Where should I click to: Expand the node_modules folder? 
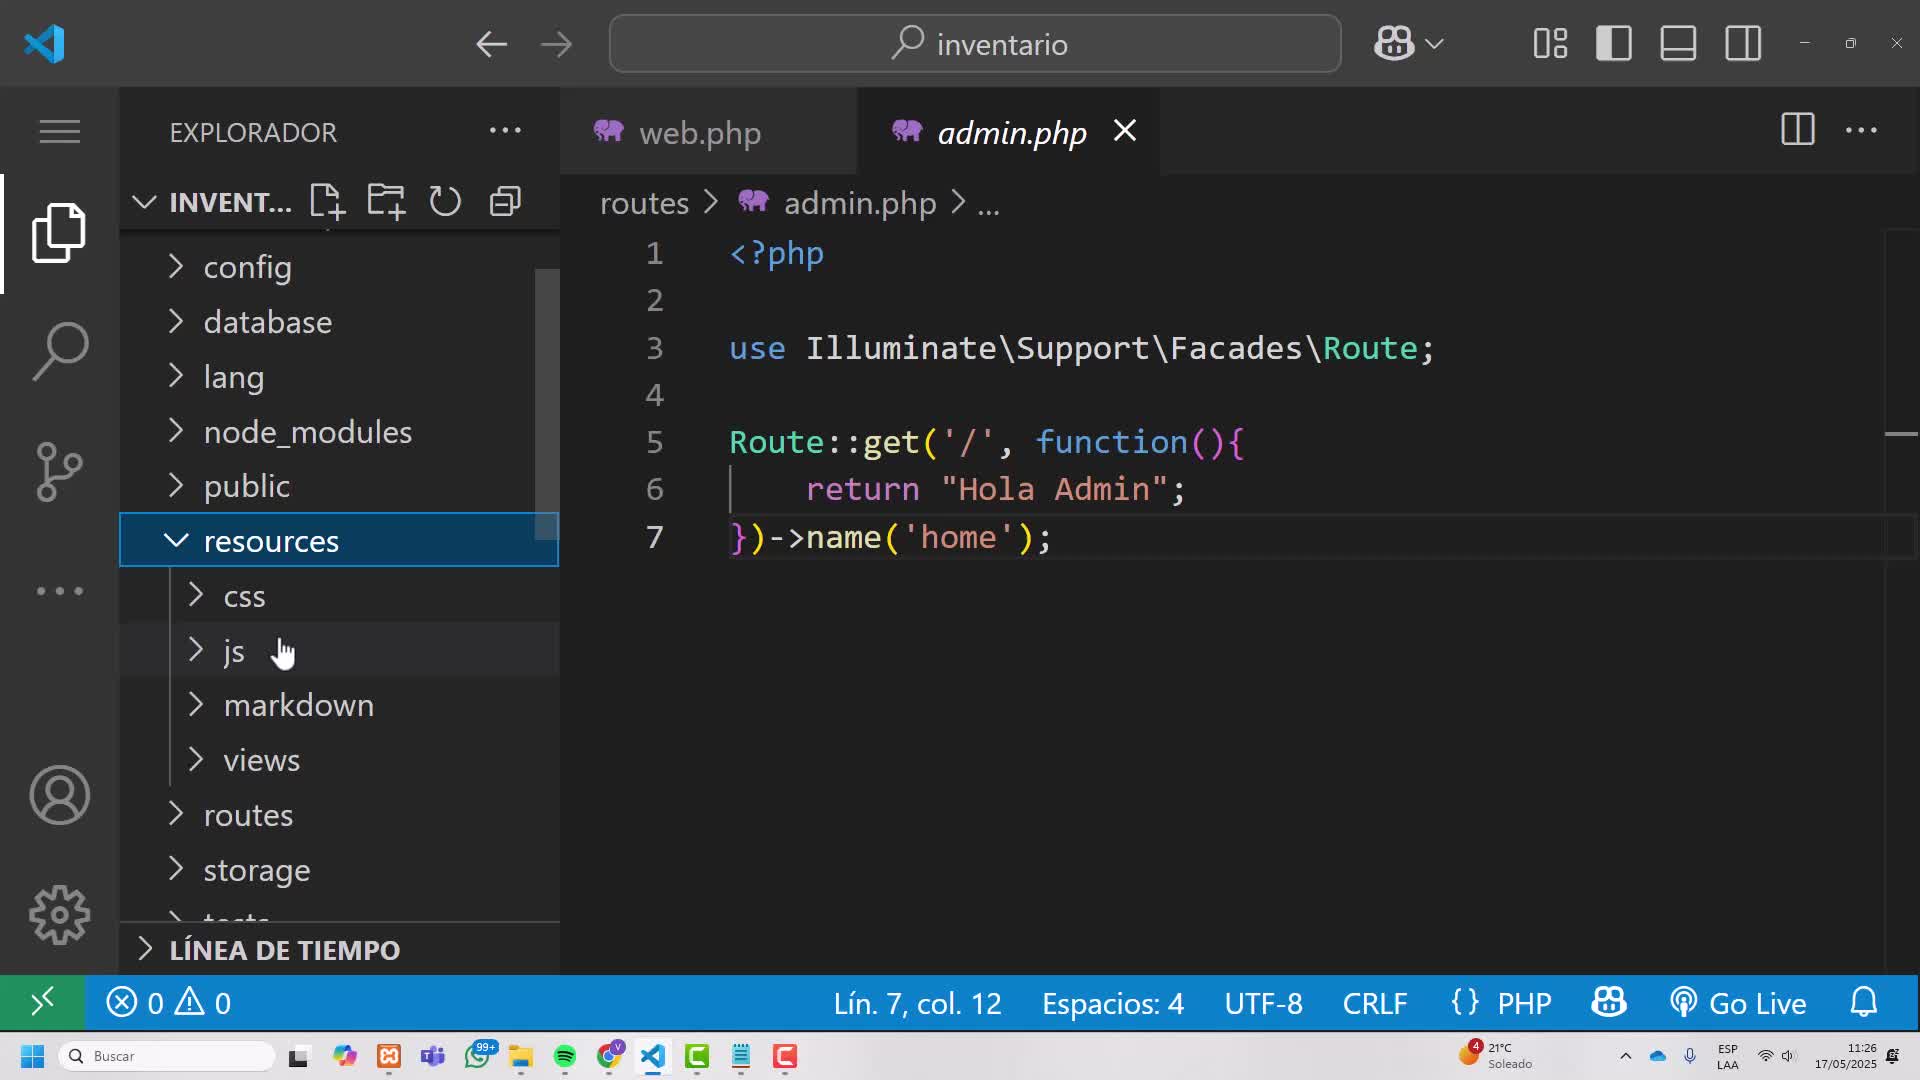339,432
